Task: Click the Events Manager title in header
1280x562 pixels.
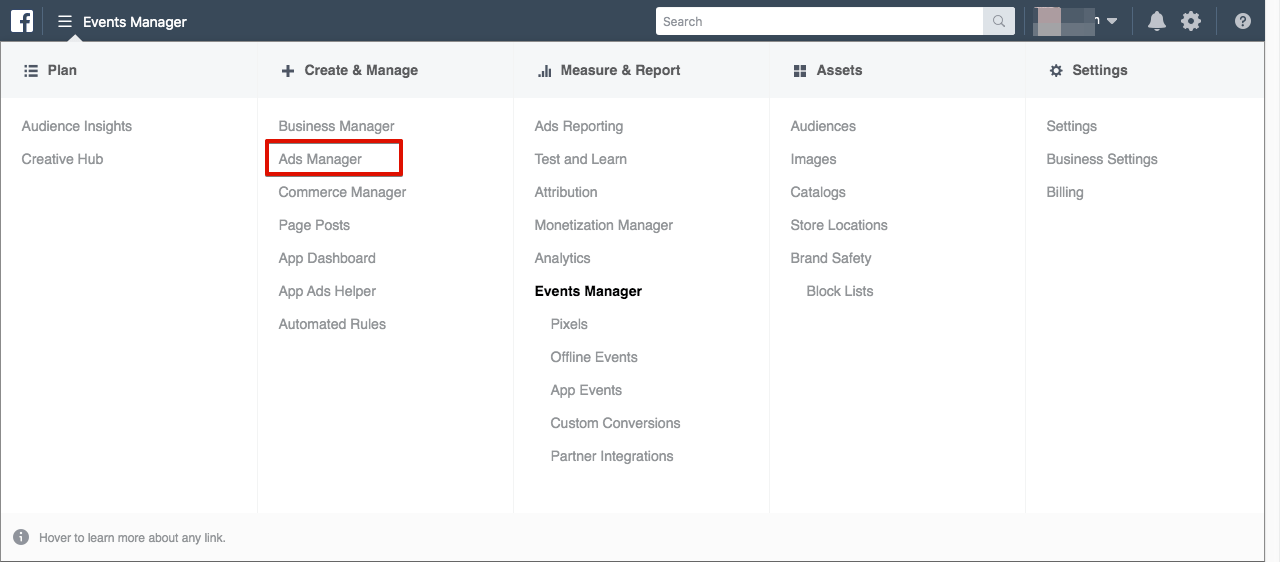Action: tap(135, 21)
